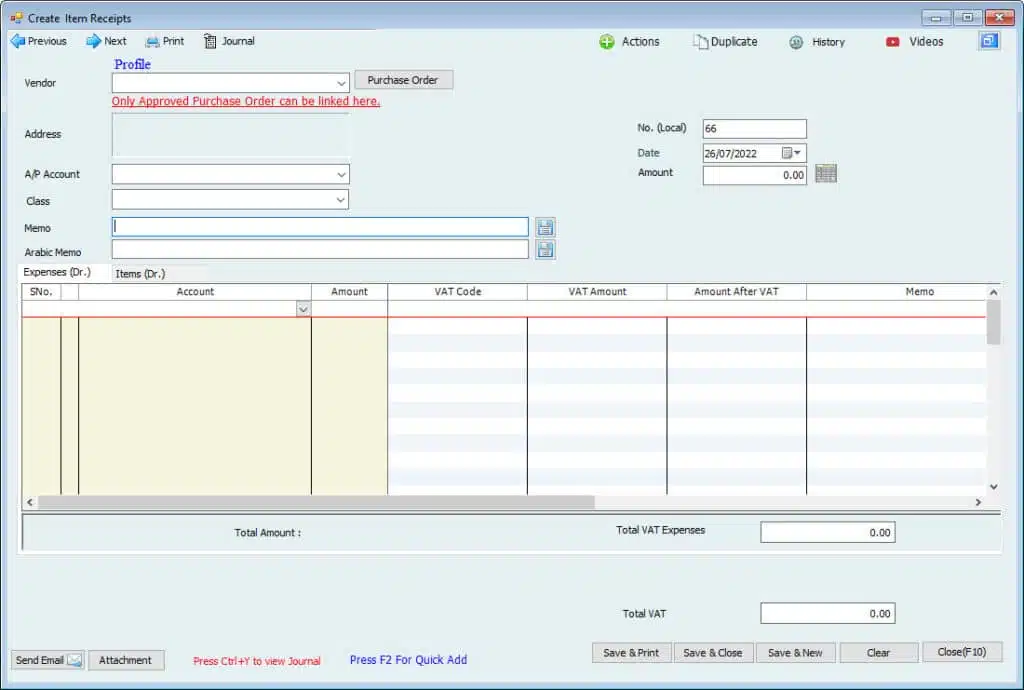The width and height of the screenshot is (1024, 690).
Task: Click the Print printer icon in toolbar
Action: (152, 41)
